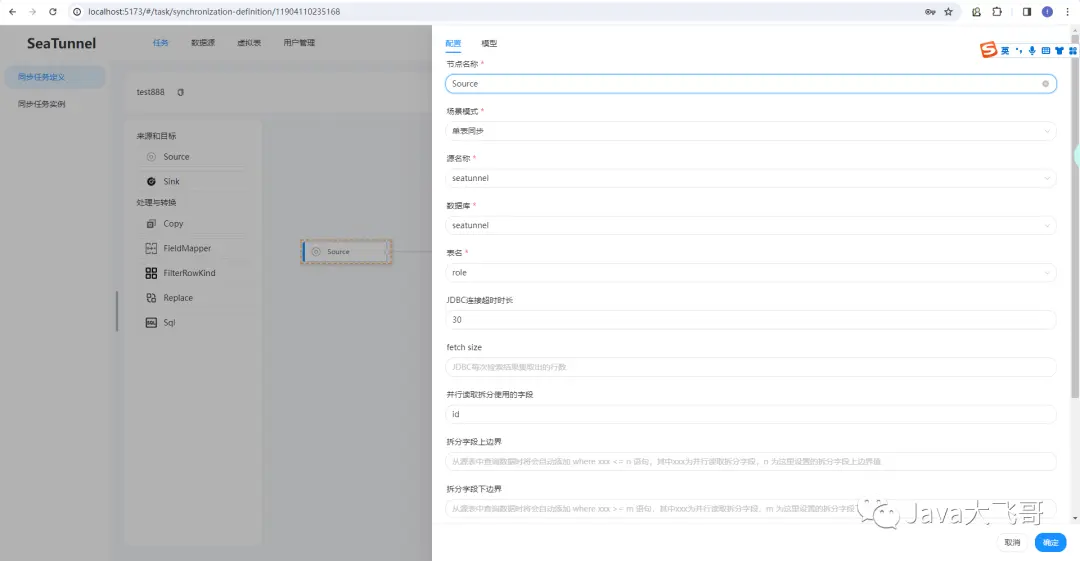Click Sogou microphone voice input icon

pos(1032,50)
